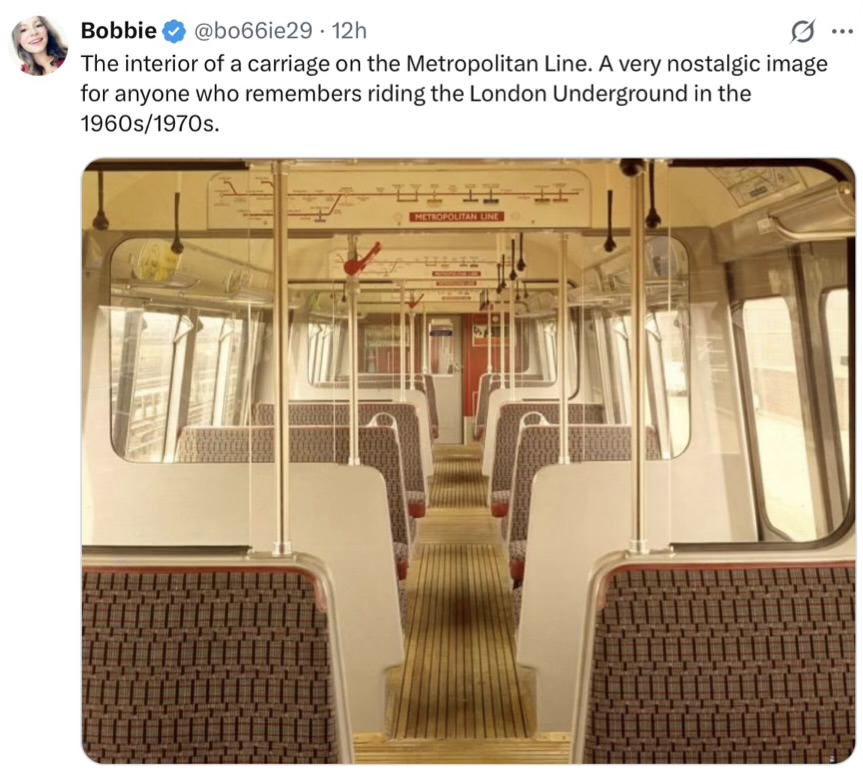Open the @bo66ie29 handle link
The height and width of the screenshot is (776, 863).
point(253,31)
